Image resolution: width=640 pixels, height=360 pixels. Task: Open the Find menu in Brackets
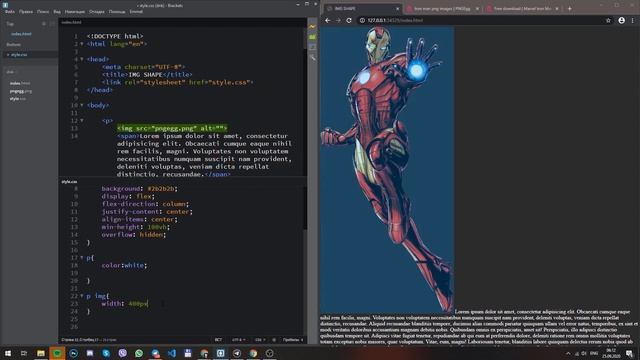pos(43,12)
